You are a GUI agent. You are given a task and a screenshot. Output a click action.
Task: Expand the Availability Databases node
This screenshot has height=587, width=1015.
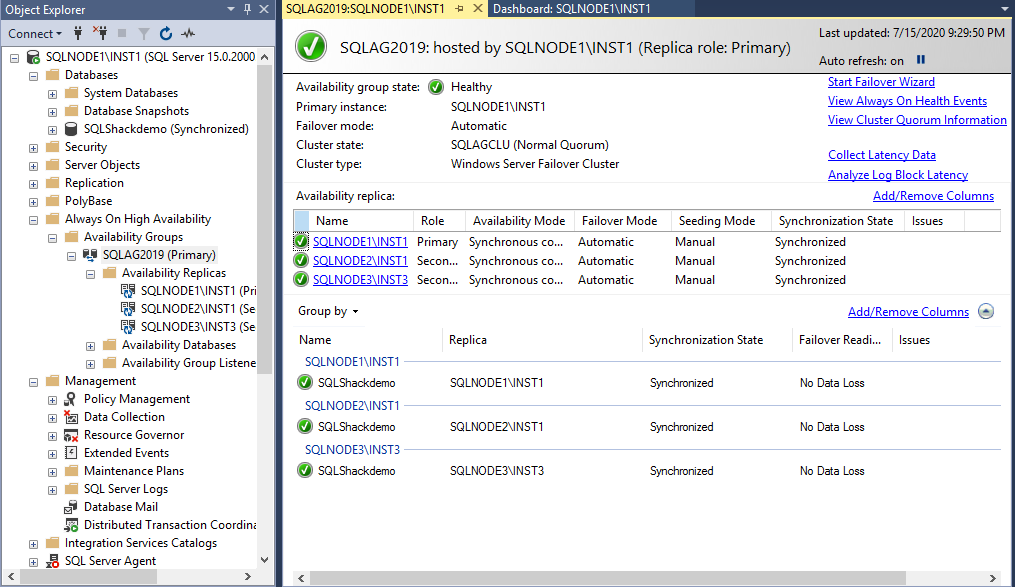tap(91, 345)
